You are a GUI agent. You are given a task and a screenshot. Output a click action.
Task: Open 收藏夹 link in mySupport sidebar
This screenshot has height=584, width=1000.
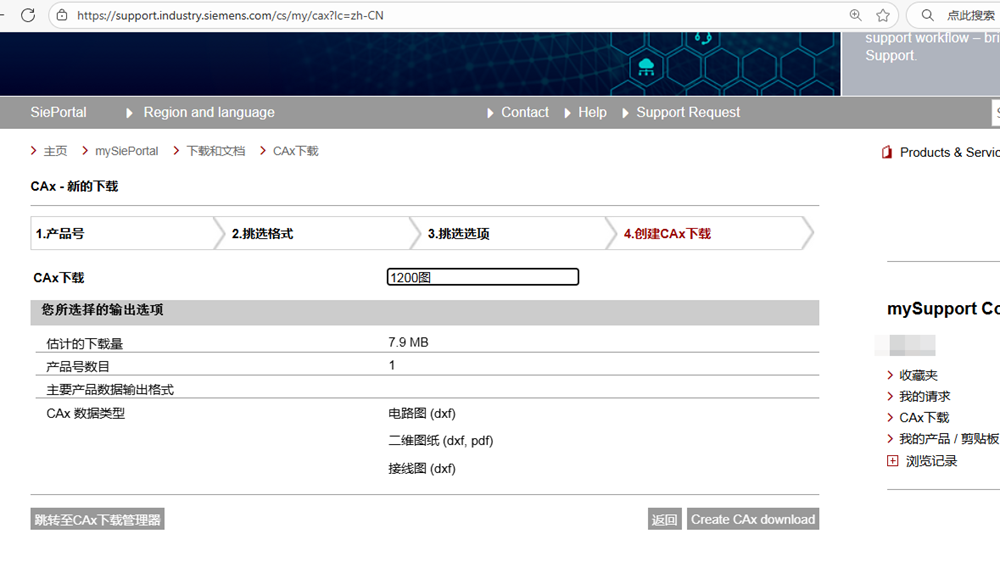tap(918, 375)
